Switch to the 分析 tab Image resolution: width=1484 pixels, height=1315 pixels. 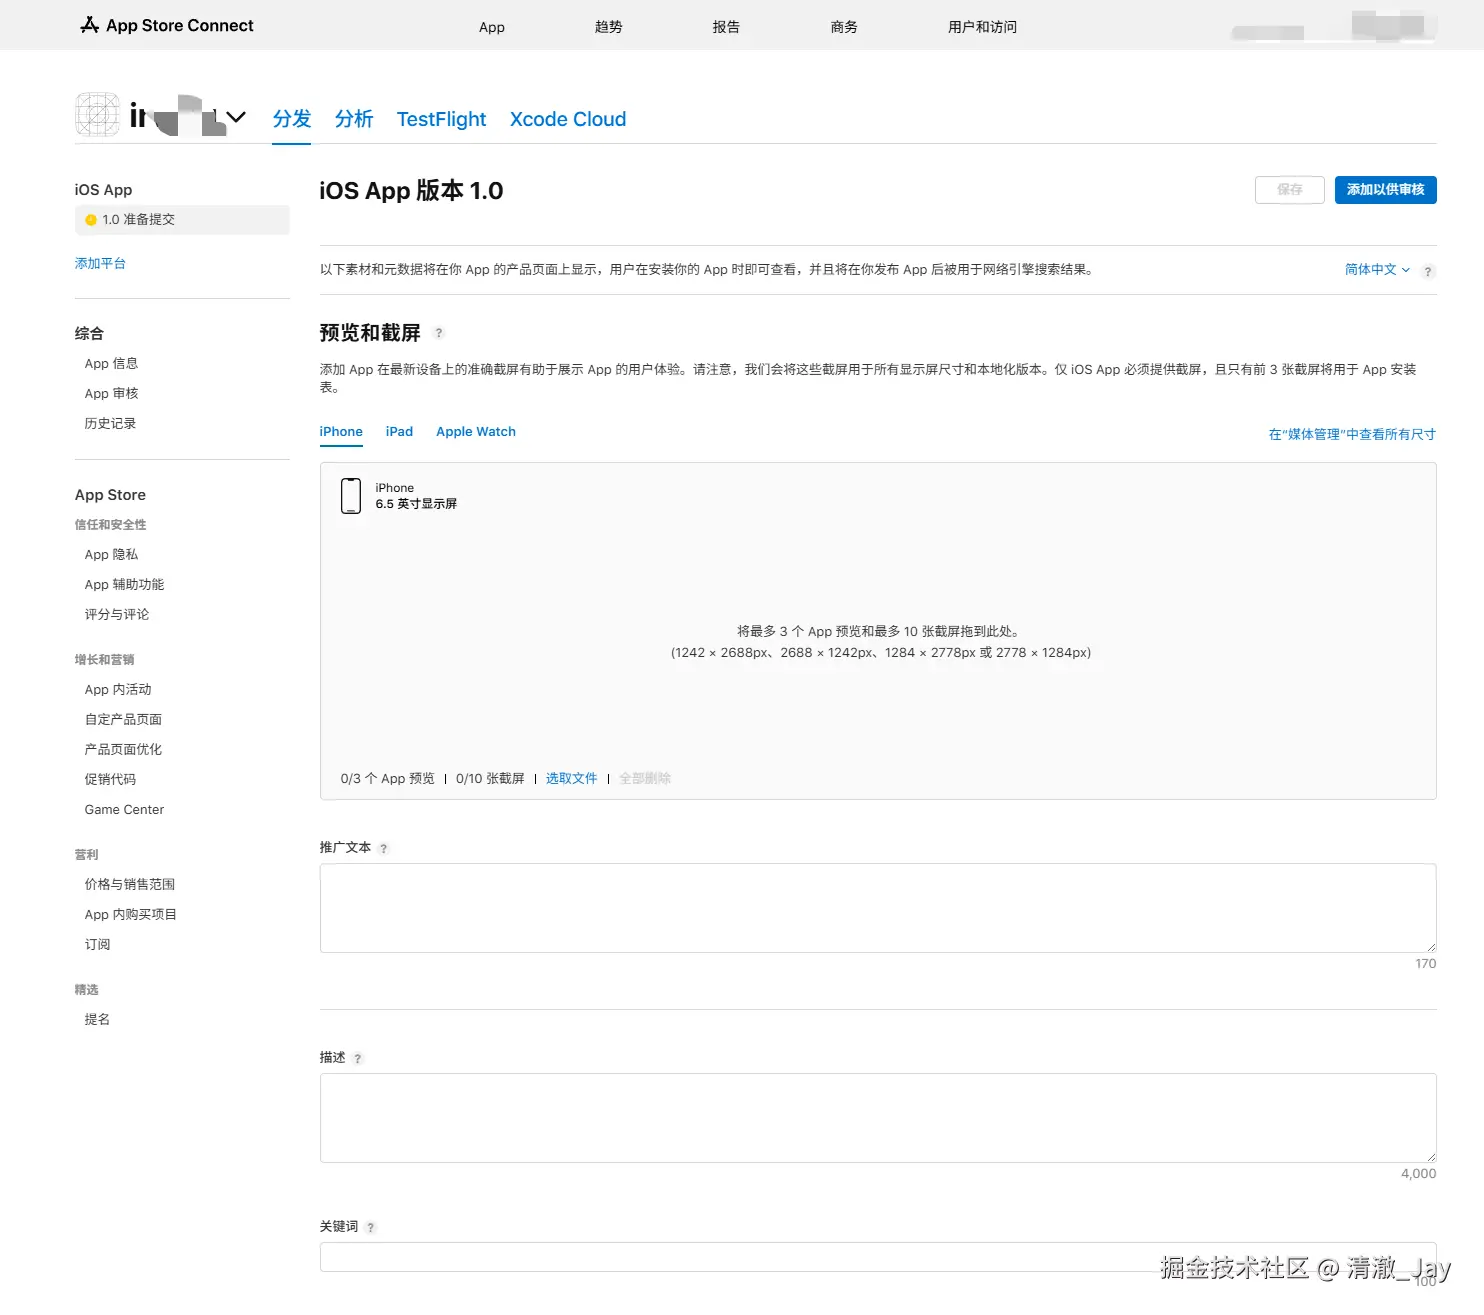[x=354, y=119]
